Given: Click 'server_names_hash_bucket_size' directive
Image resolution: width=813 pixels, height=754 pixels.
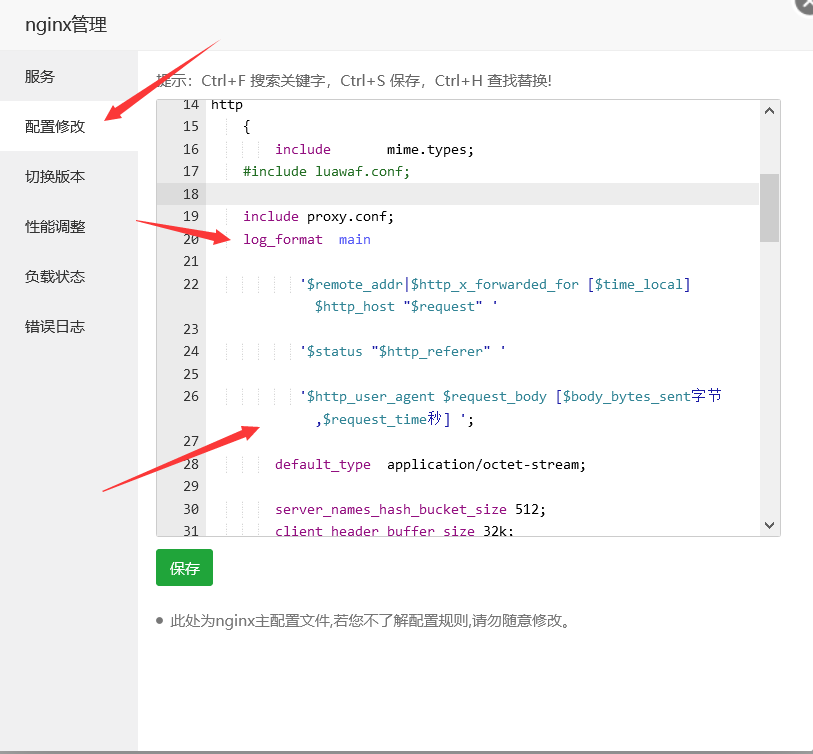Looking at the screenshot, I should pyautogui.click(x=390, y=509).
